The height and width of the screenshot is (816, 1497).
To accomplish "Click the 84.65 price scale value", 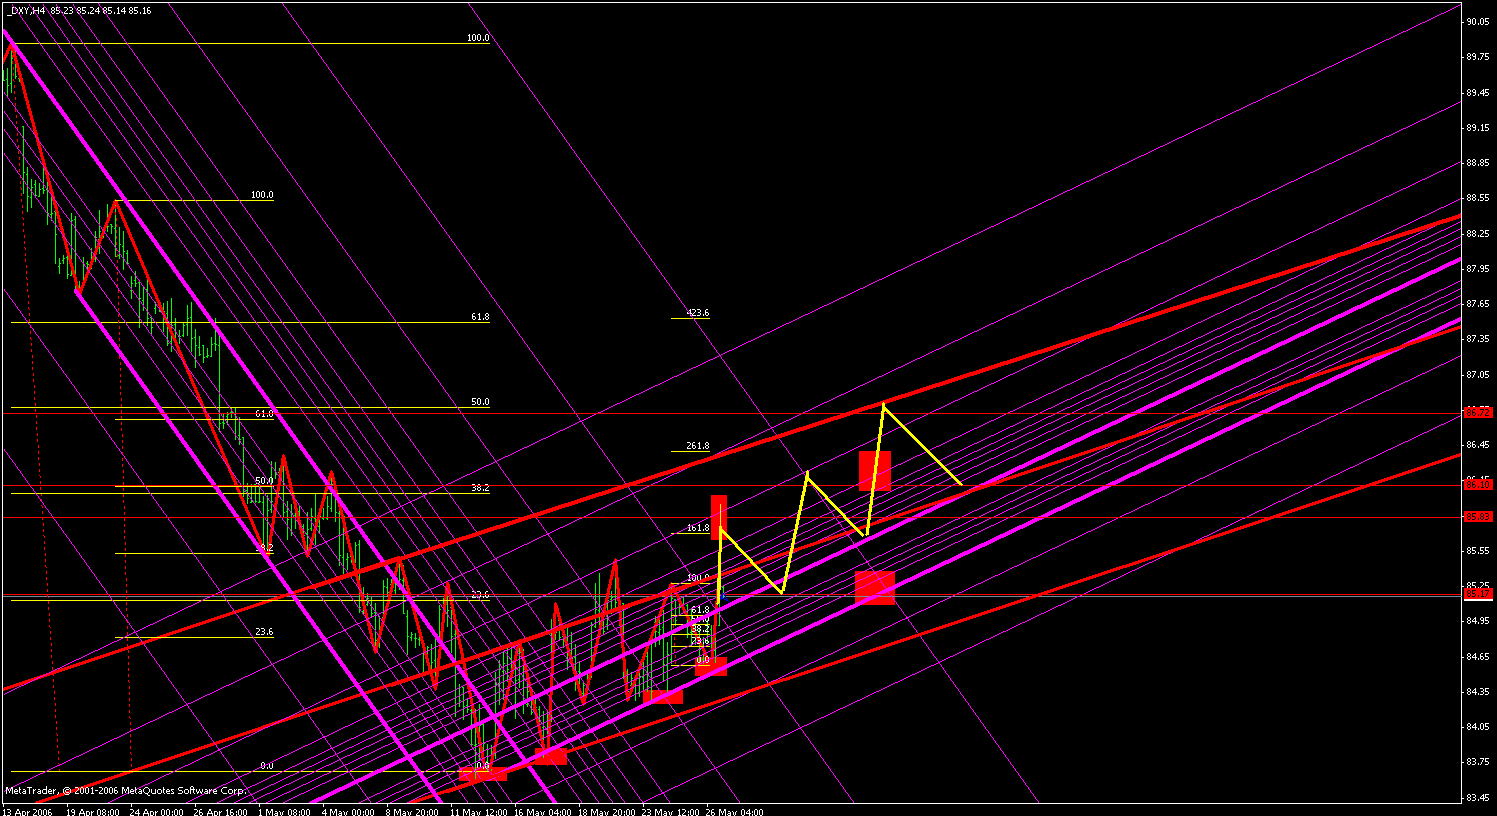I will click(x=1479, y=657).
